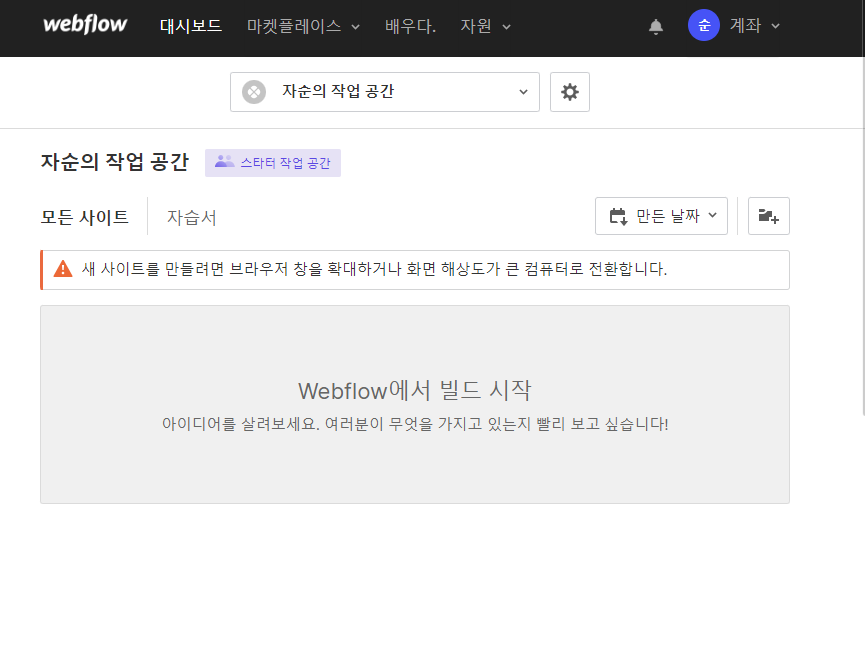865x659 pixels.
Task: Click the 자순의 작업 공간 heading
Action: [x=115, y=162]
